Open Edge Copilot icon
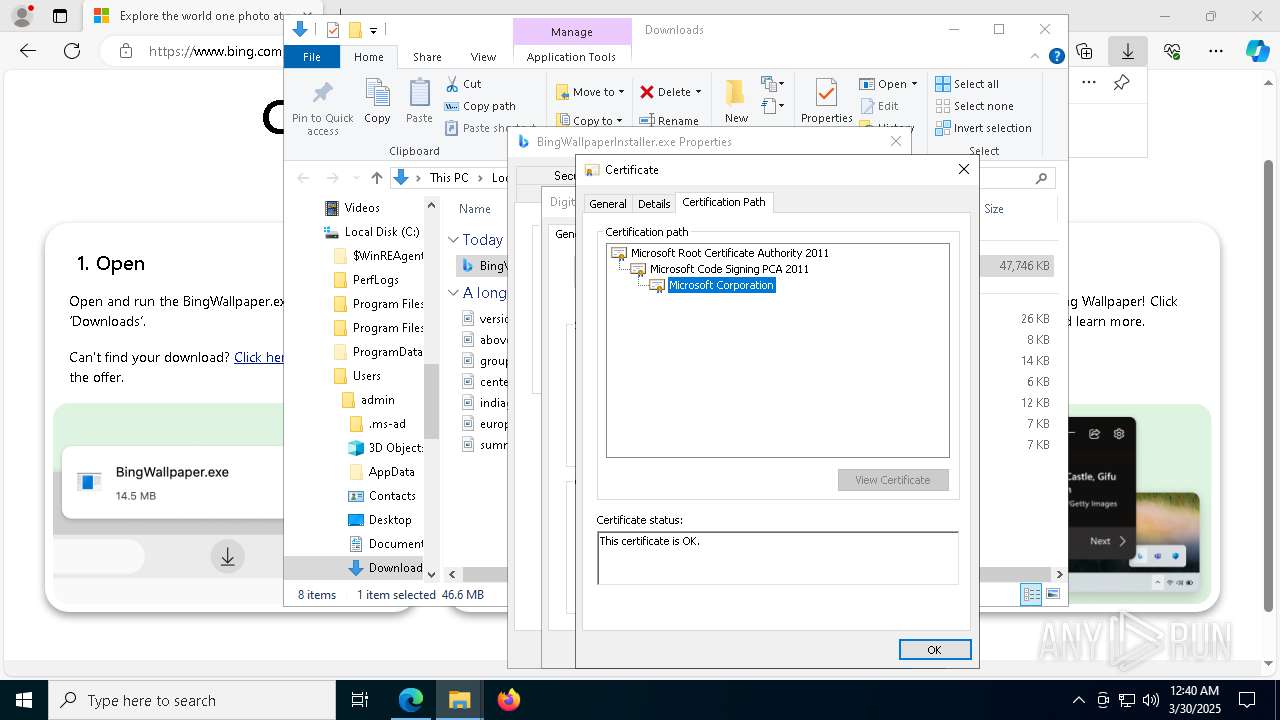Screen dimensions: 1280x720 (x=1258, y=51)
